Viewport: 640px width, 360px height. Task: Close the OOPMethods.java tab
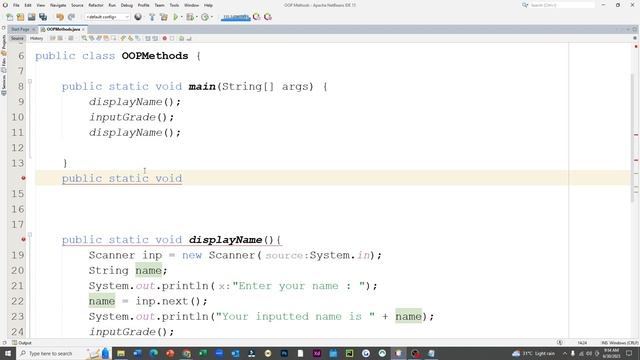pyautogui.click(x=83, y=29)
